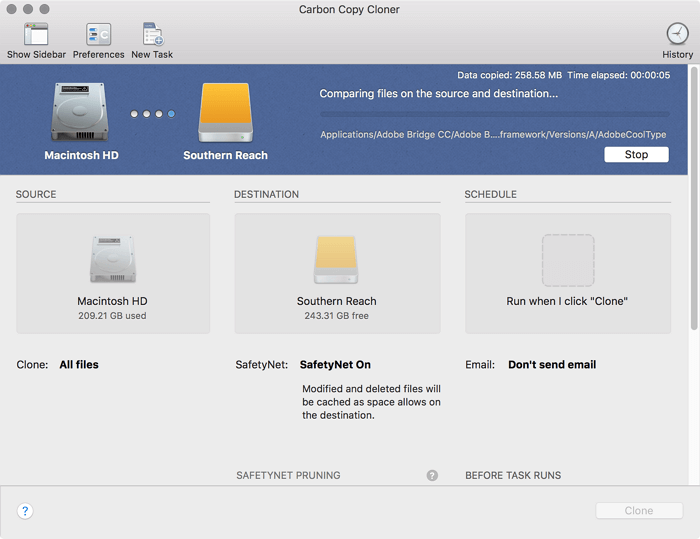Click the SafetyNet description paragraph

[371, 402]
